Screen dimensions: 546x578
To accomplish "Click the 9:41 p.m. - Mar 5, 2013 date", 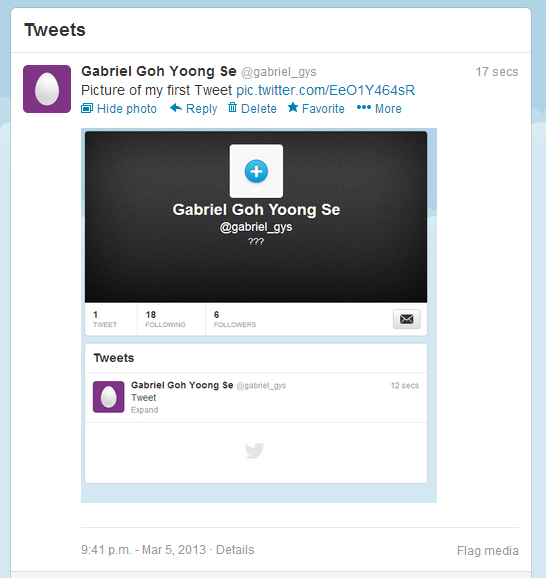I will [x=143, y=550].
